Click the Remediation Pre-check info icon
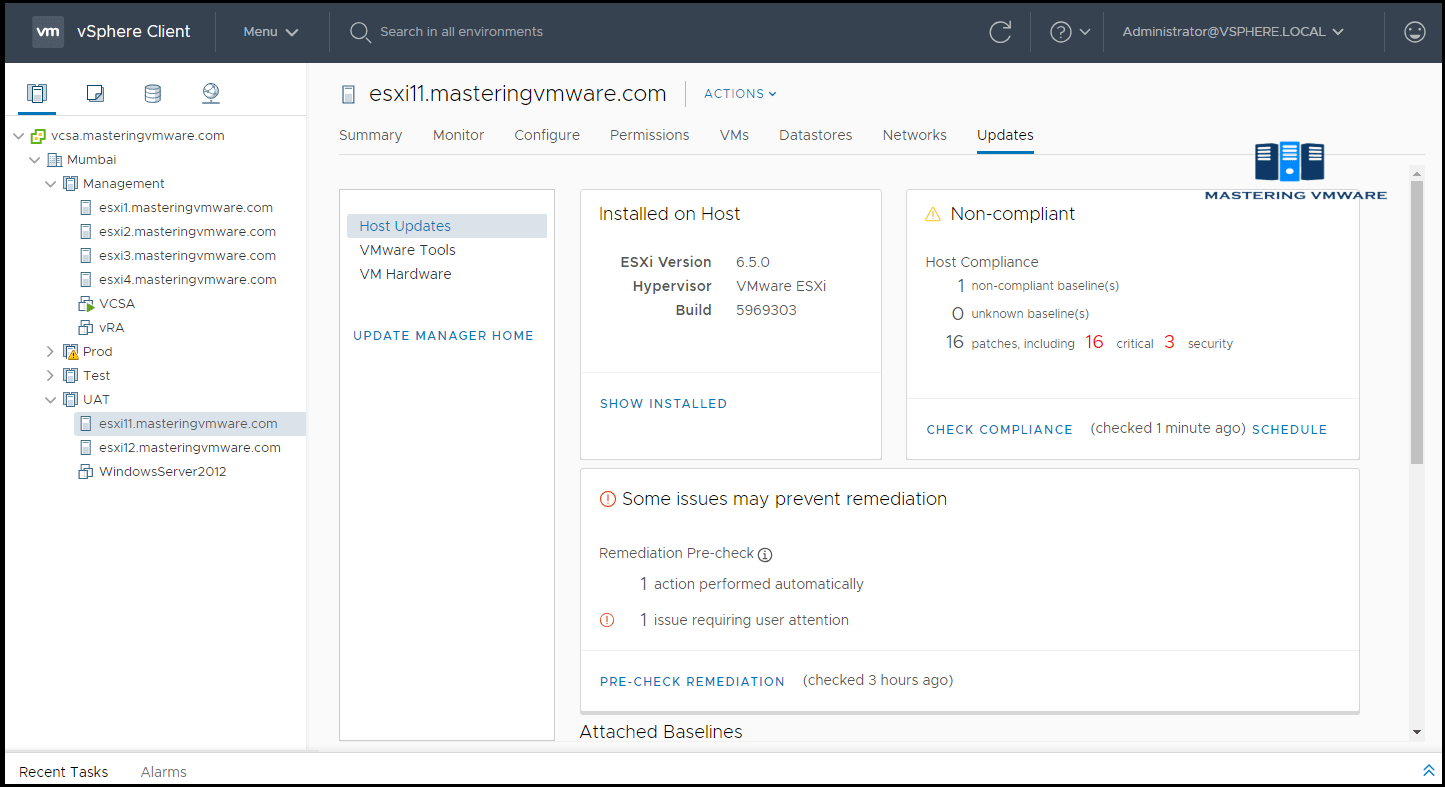Image resolution: width=1445 pixels, height=787 pixels. [x=764, y=554]
